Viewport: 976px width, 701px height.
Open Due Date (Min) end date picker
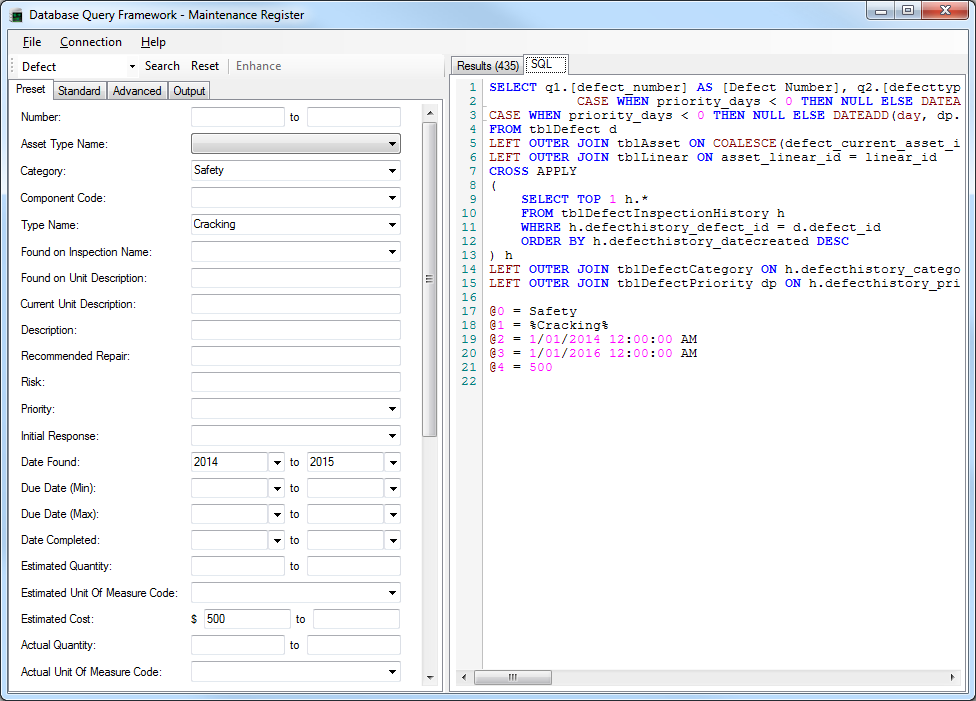[x=393, y=489]
